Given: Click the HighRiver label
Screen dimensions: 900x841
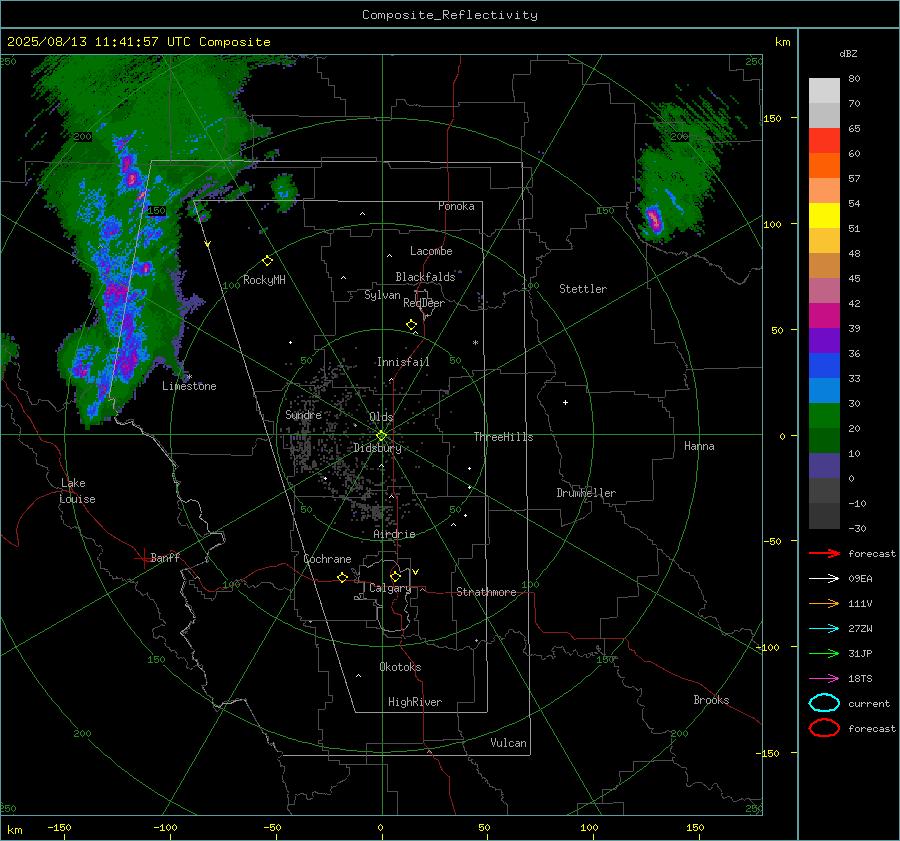Looking at the screenshot, I should point(415,702).
